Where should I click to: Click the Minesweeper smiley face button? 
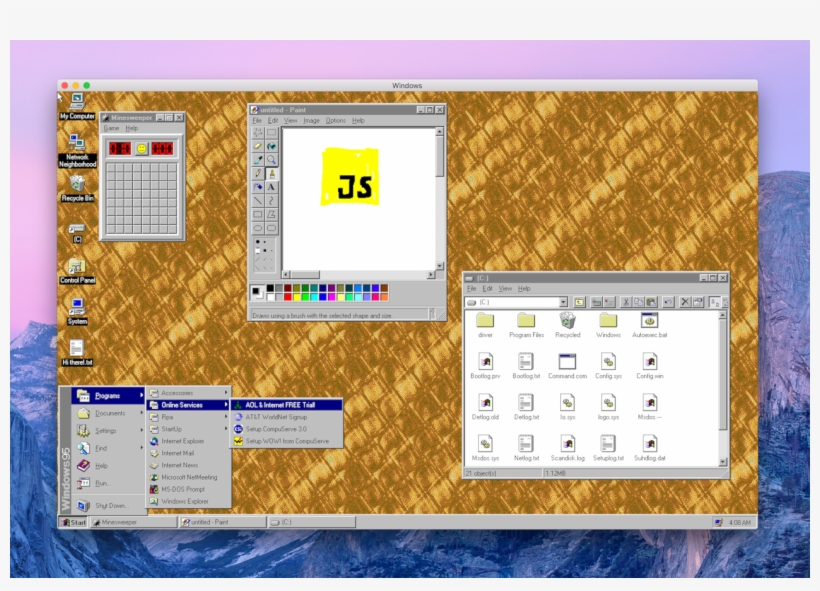pyautogui.click(x=141, y=149)
